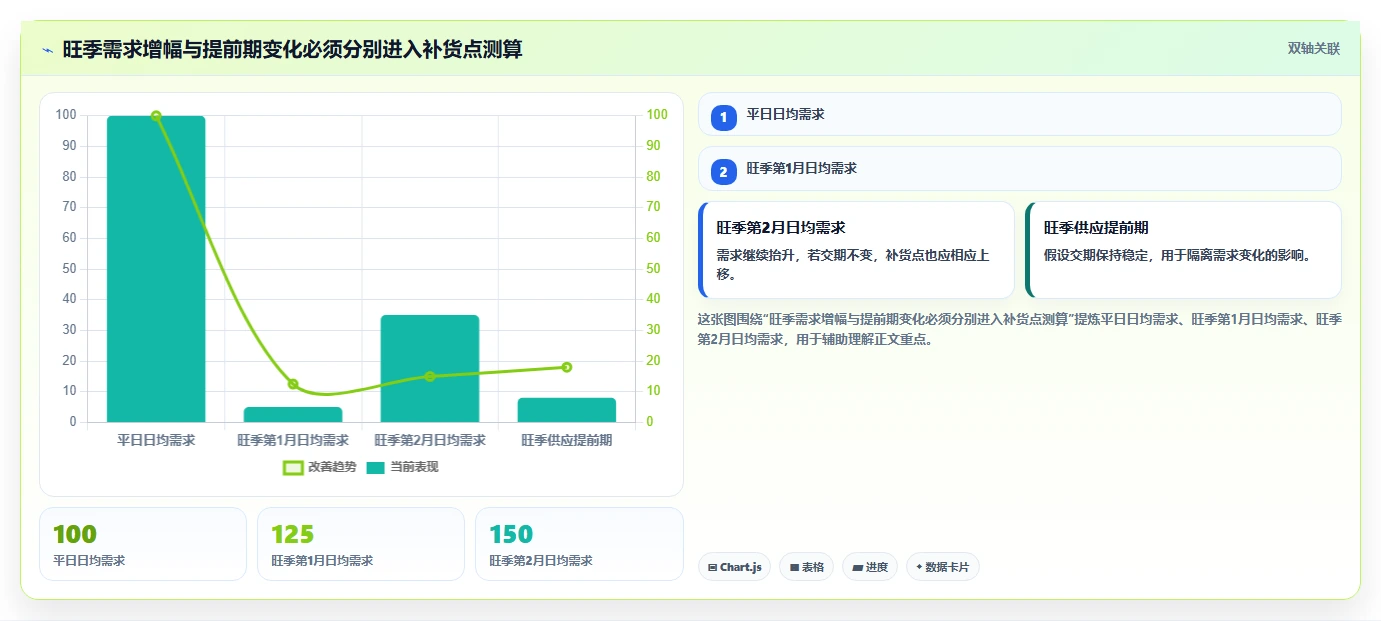
Task: Click the title 旺季需求增幅与提前期变化必须分别进入补货点测算
Action: pos(292,49)
